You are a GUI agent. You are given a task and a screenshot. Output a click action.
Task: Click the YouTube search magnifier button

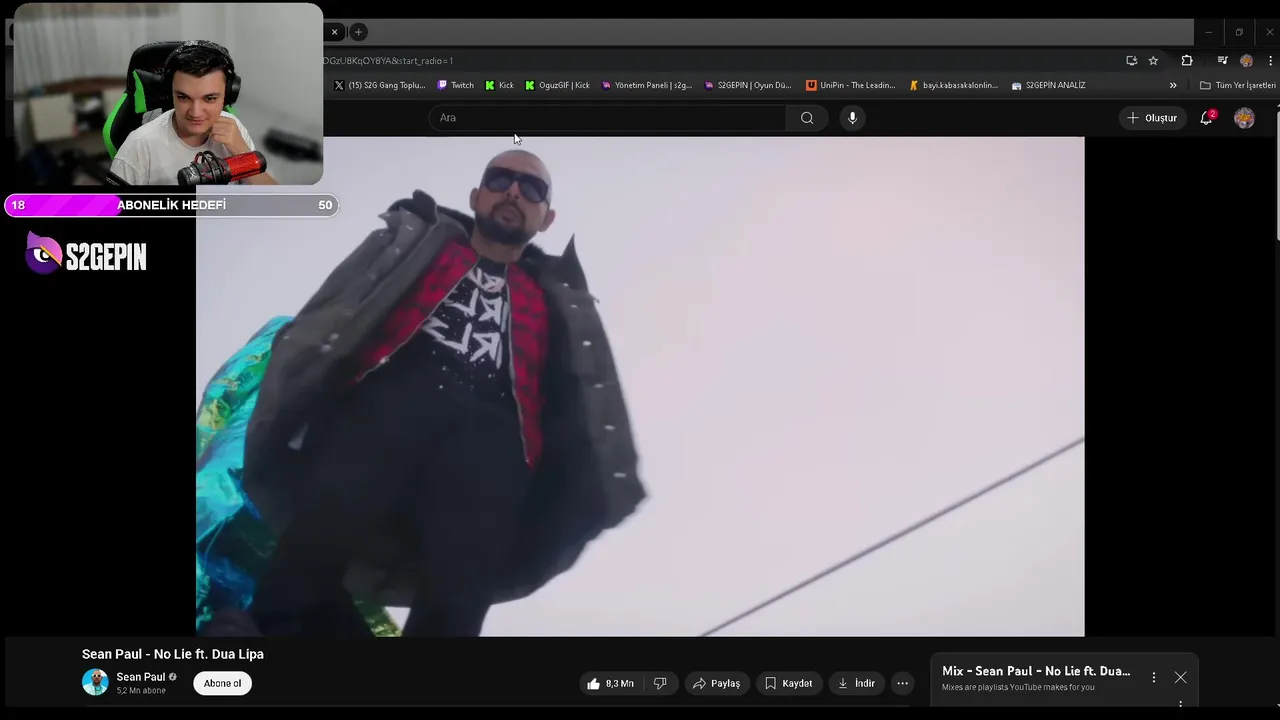(807, 118)
